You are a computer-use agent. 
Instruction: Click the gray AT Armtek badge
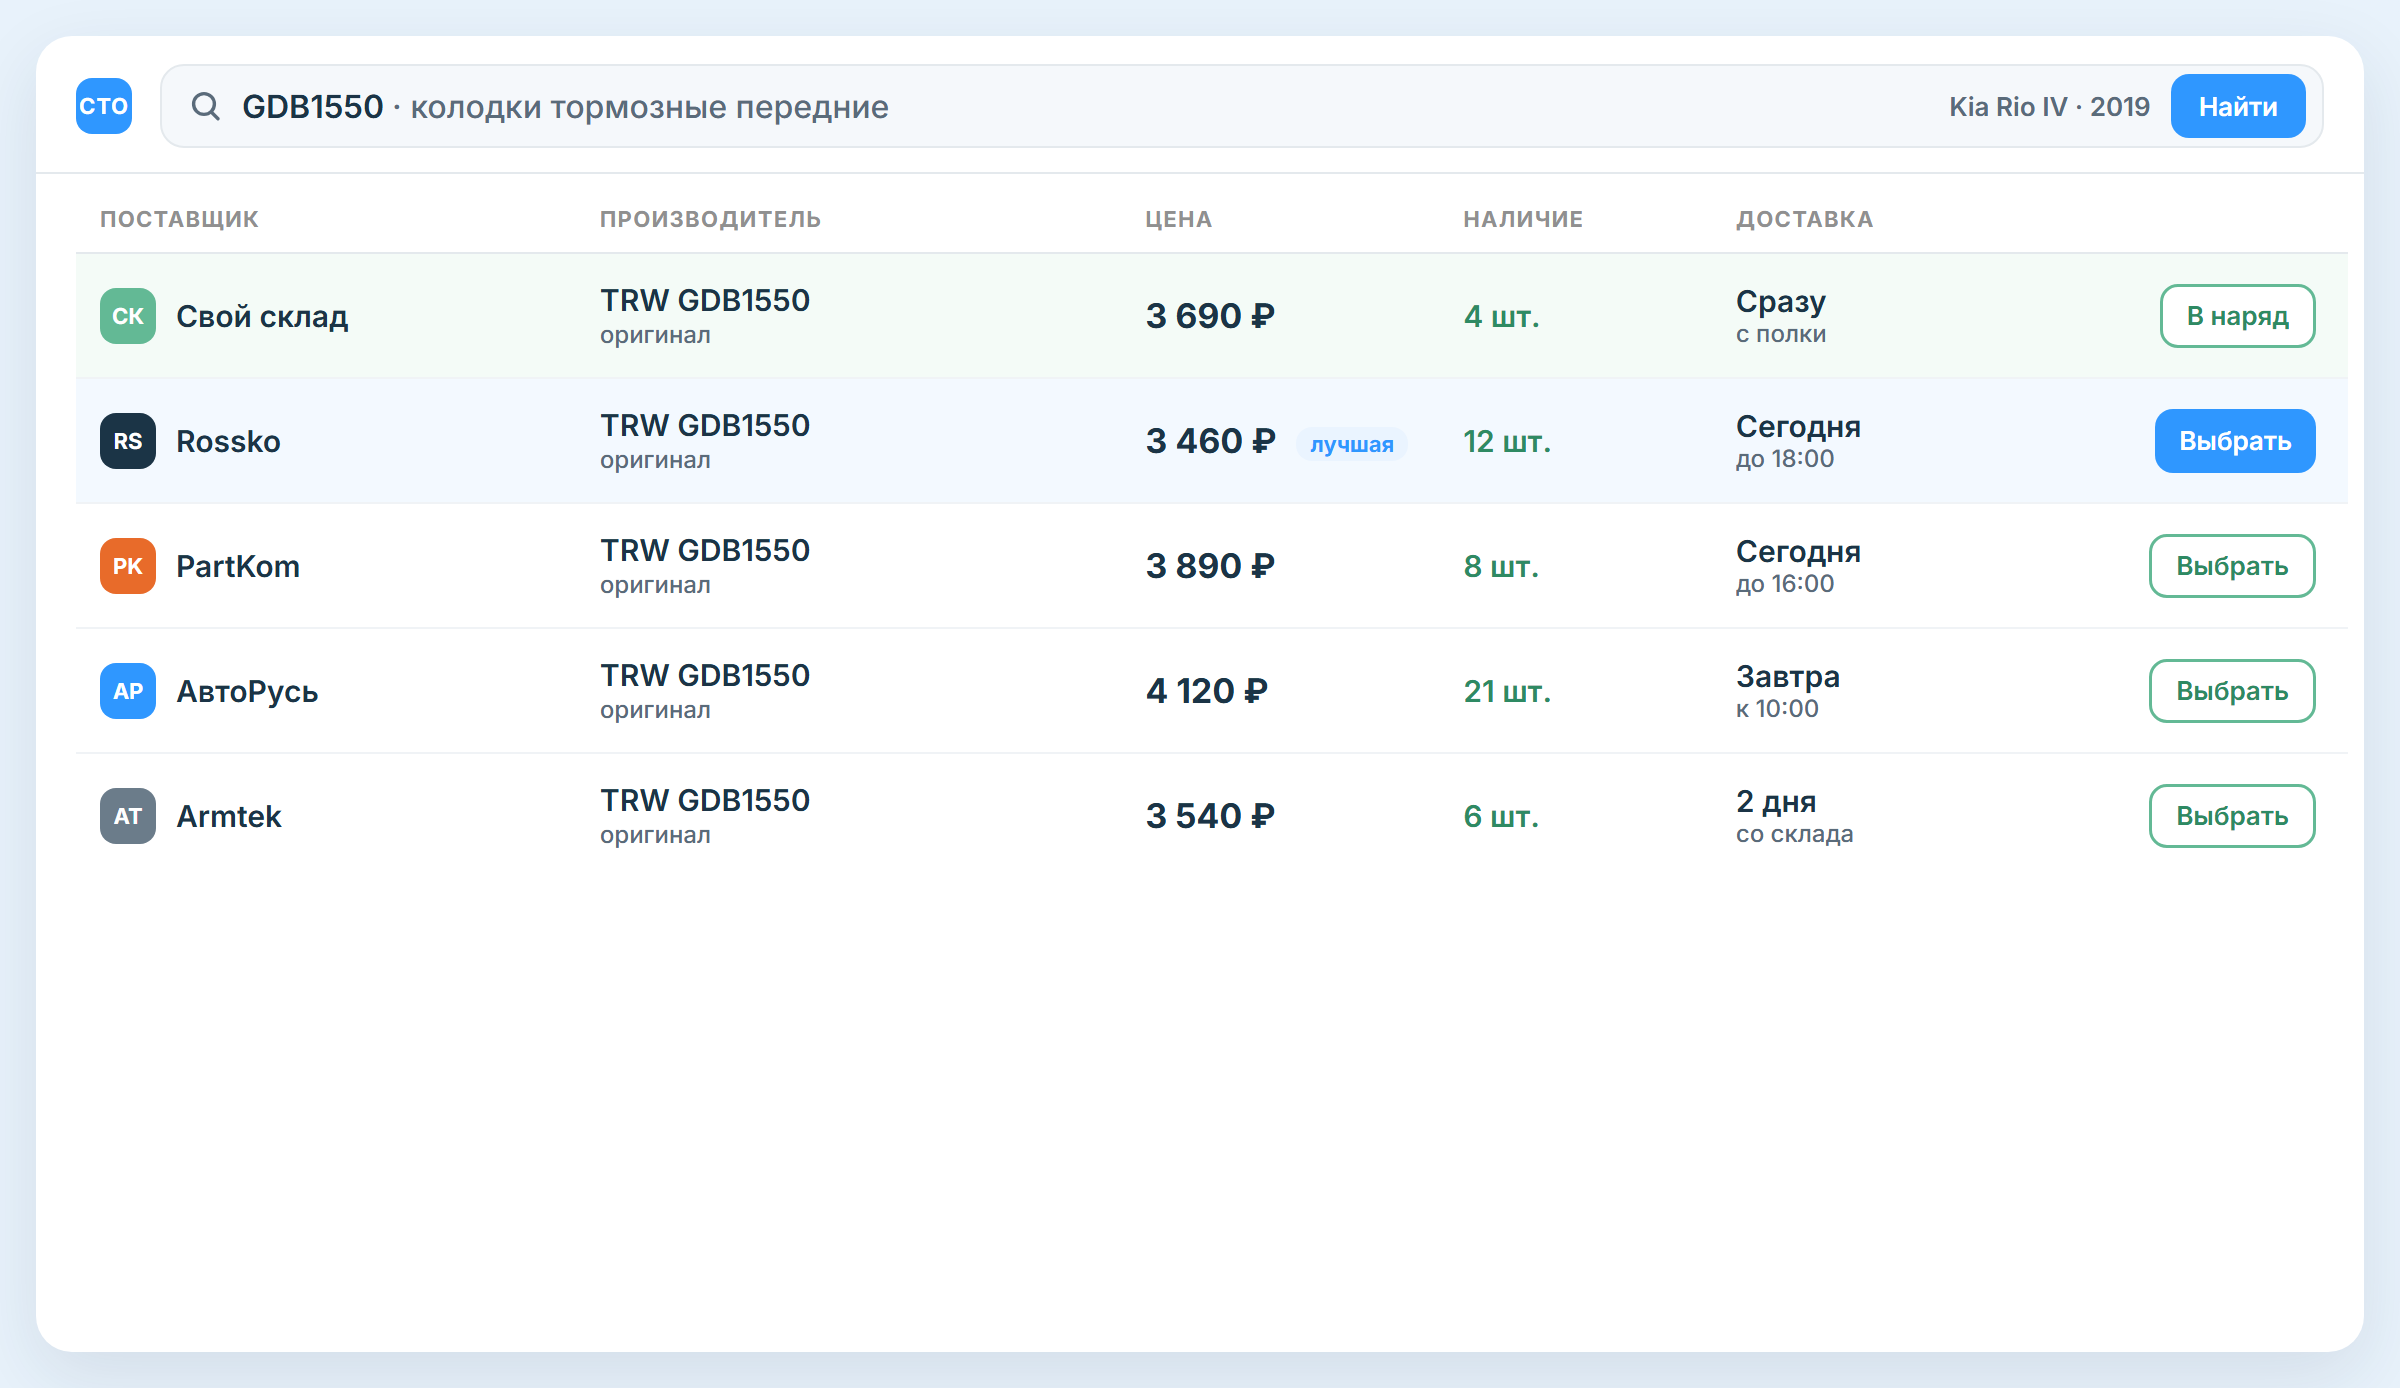pos(128,816)
